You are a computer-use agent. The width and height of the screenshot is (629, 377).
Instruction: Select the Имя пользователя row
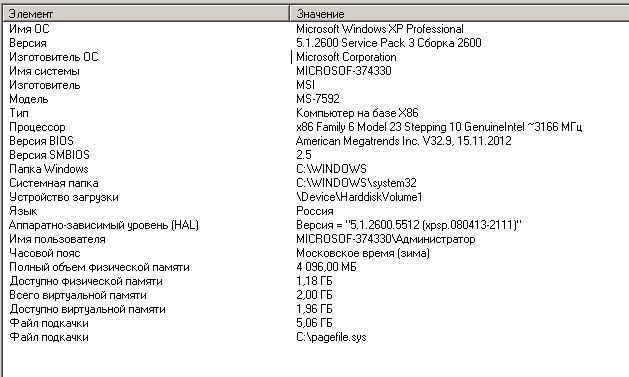[316, 239]
